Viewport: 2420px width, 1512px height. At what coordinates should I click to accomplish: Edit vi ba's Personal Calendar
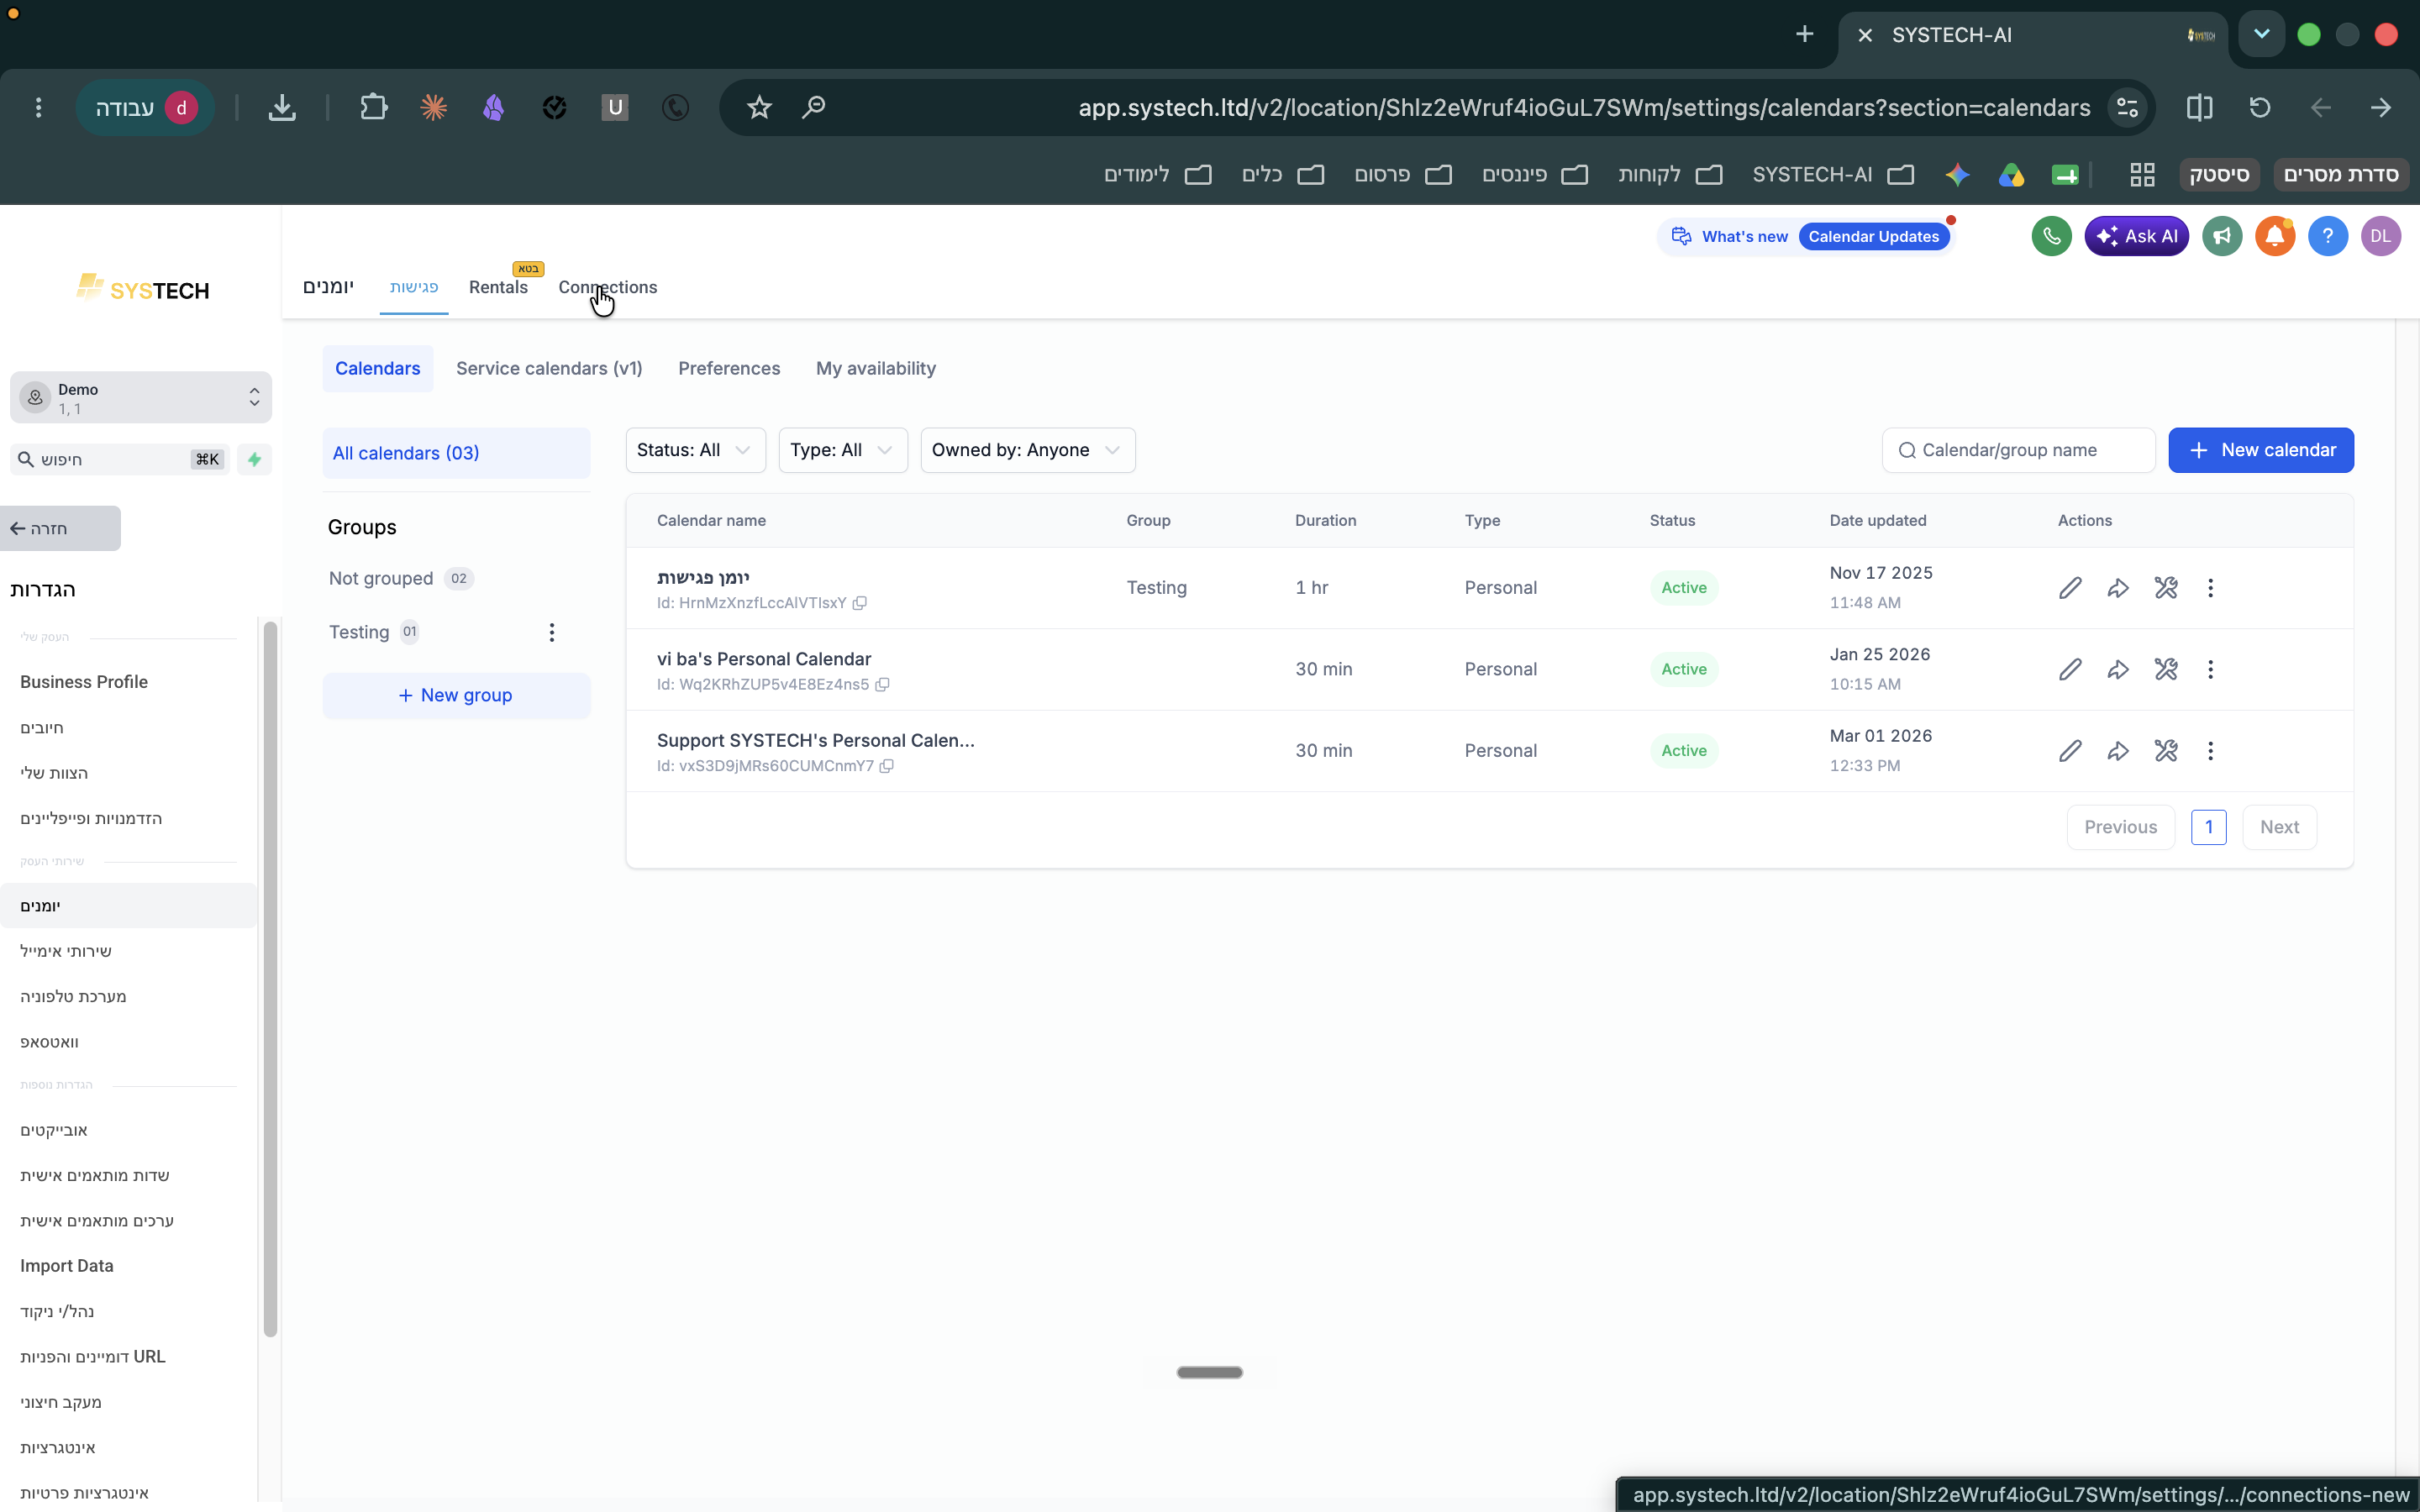pos(2070,669)
